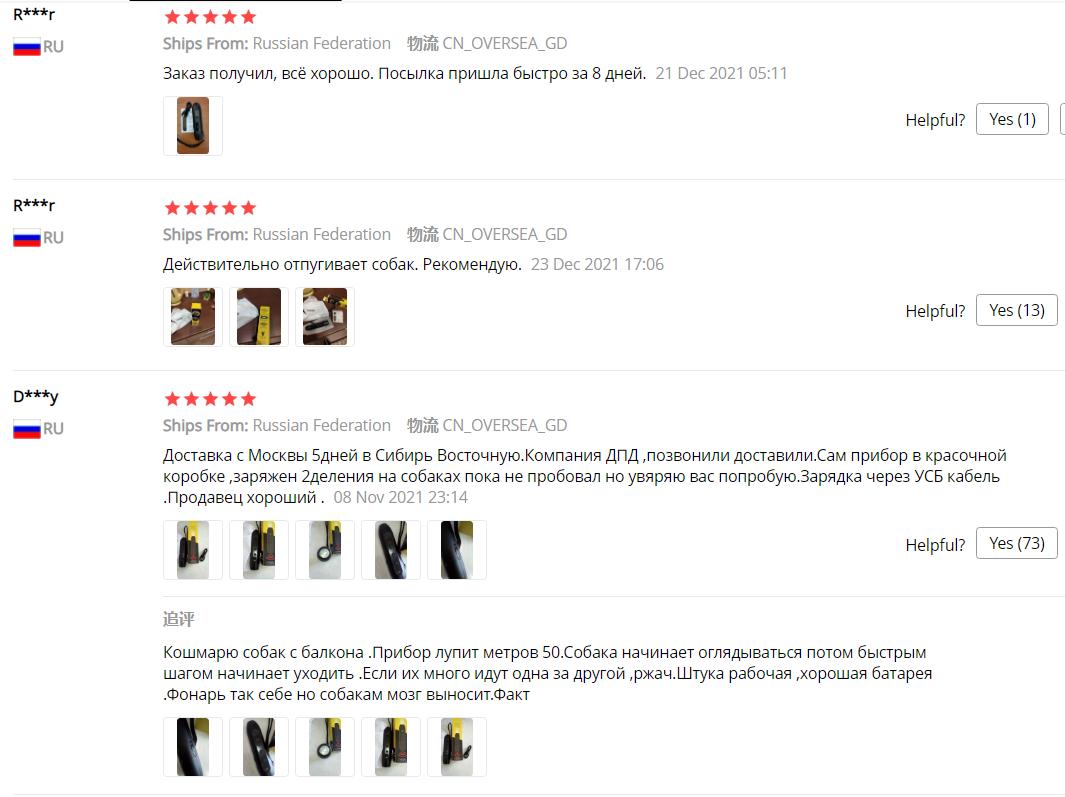Viewport: 1065px width, 797px height.
Task: Click Yes (13) helpful button
Action: pos(1017,311)
